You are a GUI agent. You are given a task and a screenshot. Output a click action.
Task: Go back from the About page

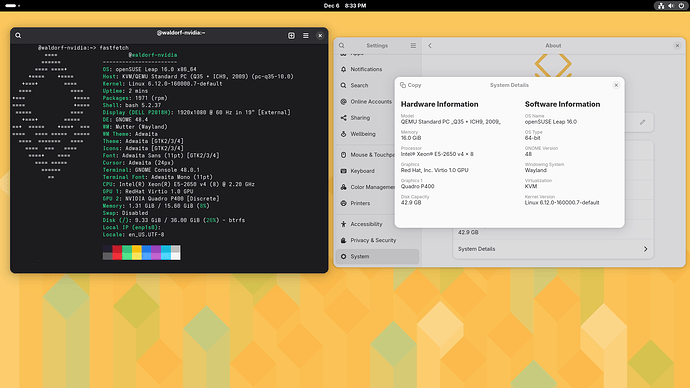tap(430, 45)
